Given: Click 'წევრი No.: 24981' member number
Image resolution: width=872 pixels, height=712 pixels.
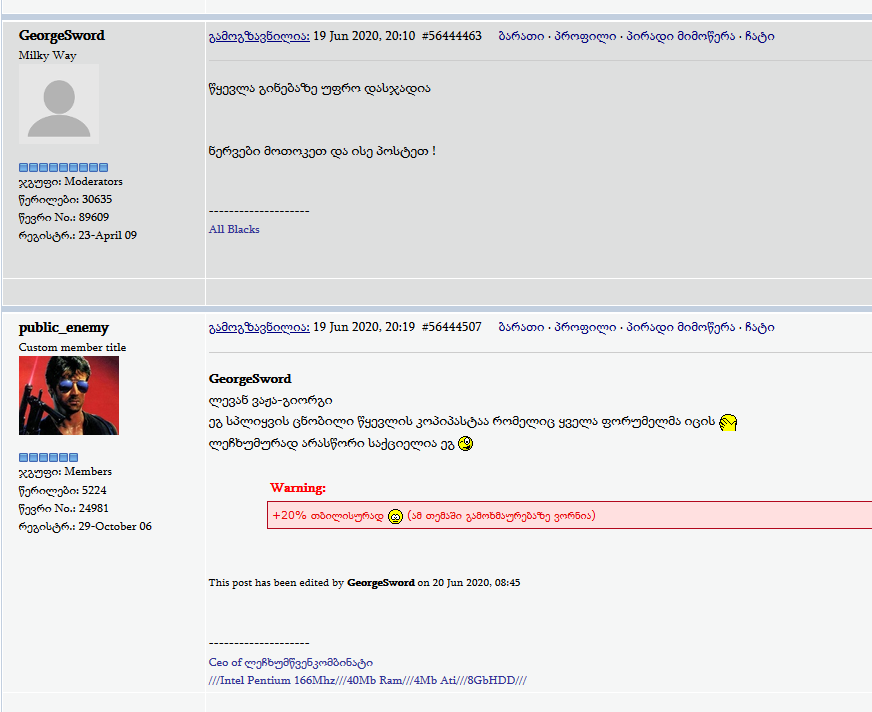Looking at the screenshot, I should (x=64, y=508).
